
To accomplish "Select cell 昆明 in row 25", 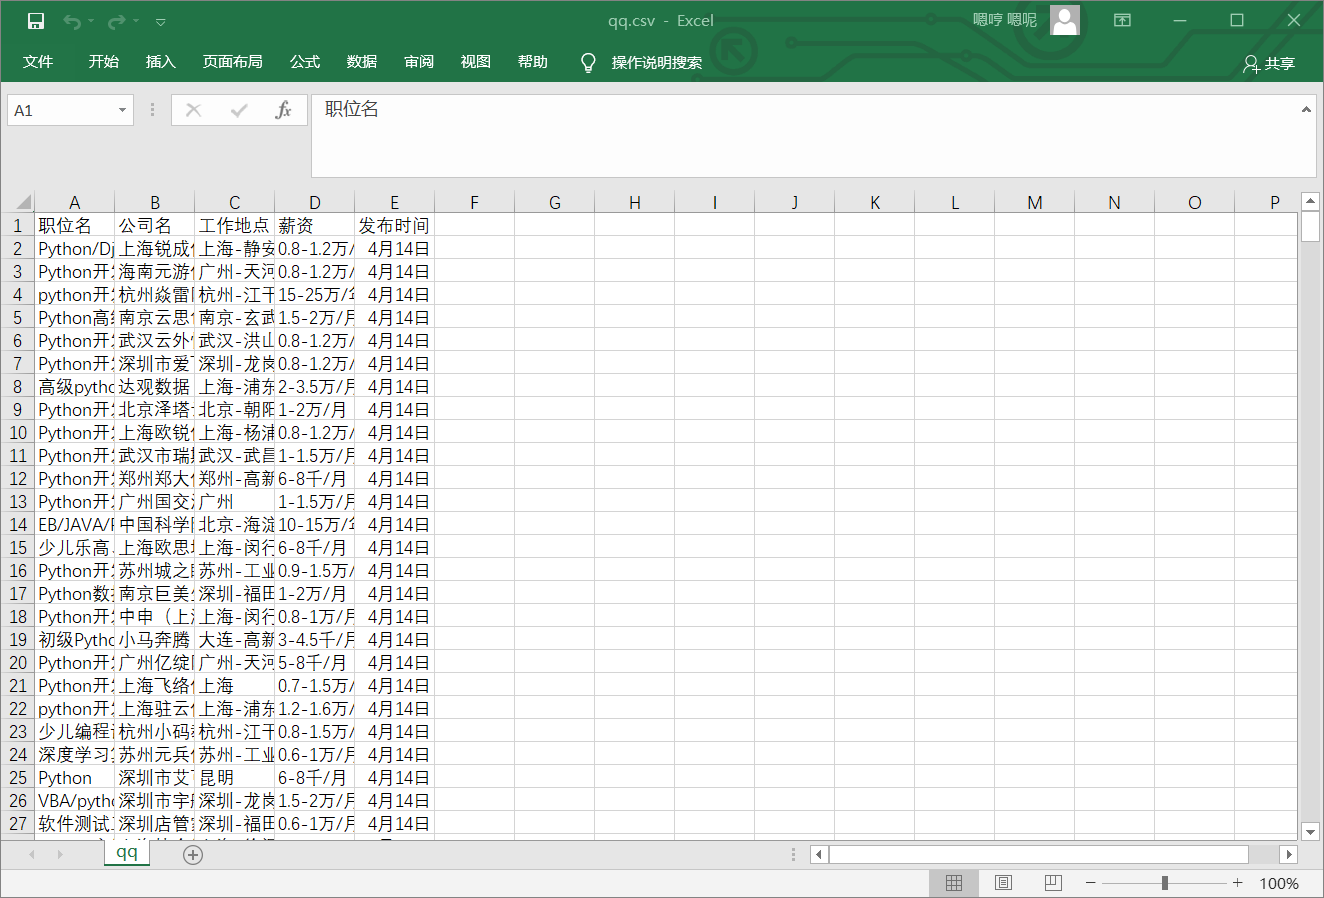I will [x=235, y=778].
